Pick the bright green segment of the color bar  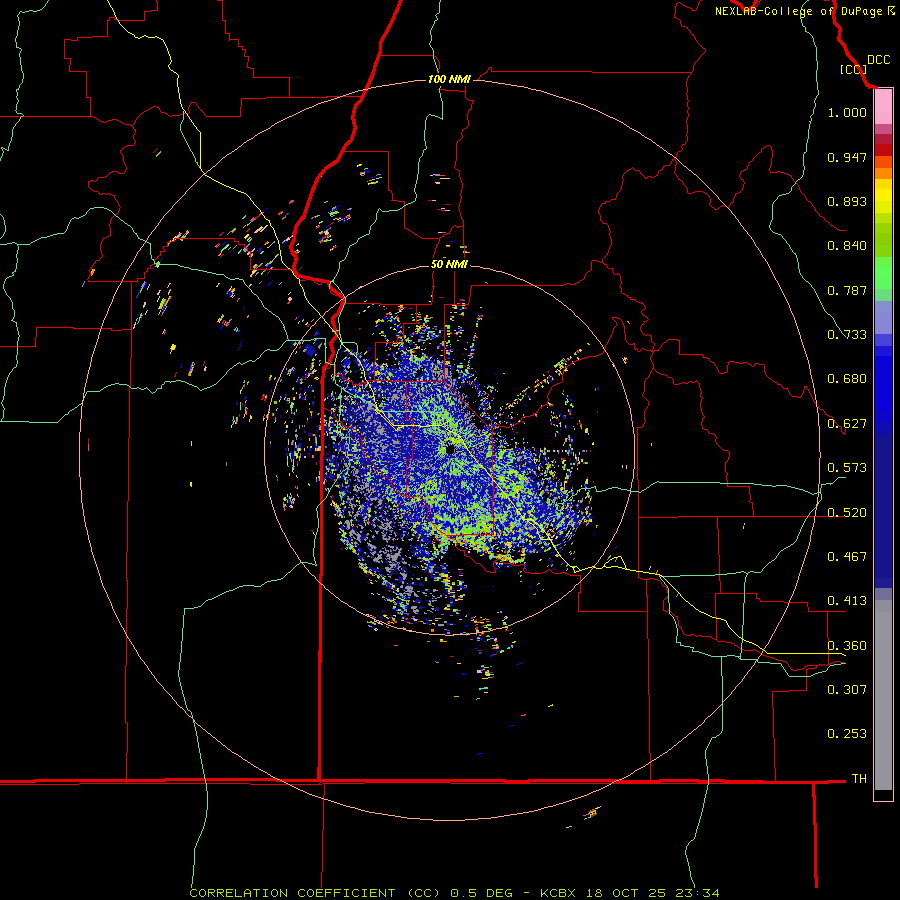883,272
